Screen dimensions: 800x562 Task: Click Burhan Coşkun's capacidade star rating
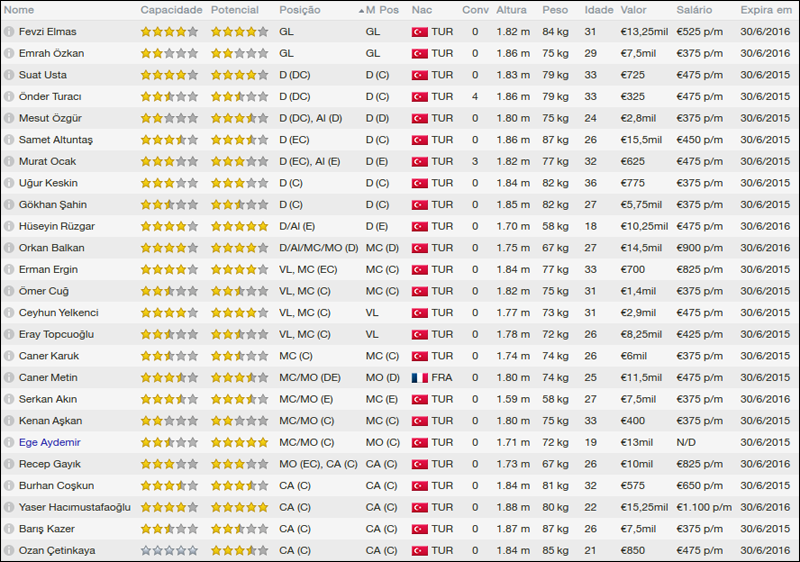(169, 486)
